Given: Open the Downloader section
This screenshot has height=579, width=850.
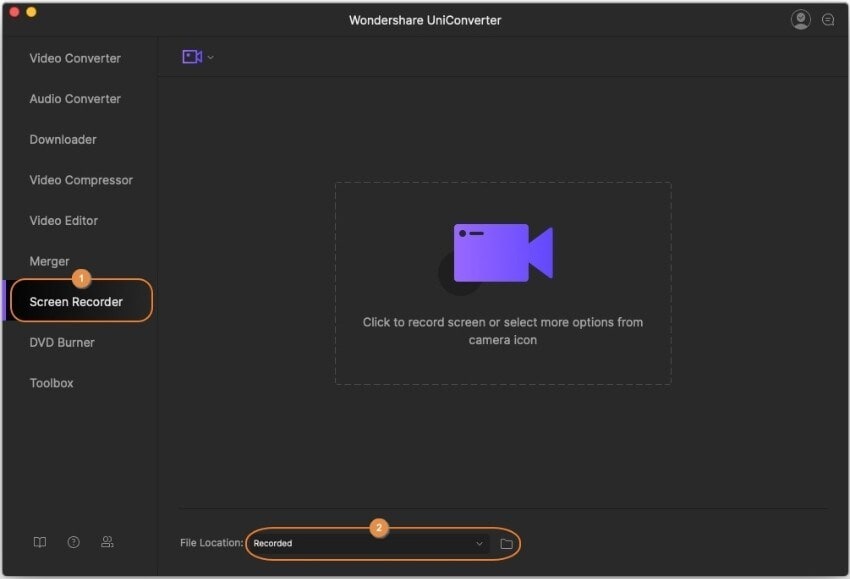Looking at the screenshot, I should pos(63,140).
